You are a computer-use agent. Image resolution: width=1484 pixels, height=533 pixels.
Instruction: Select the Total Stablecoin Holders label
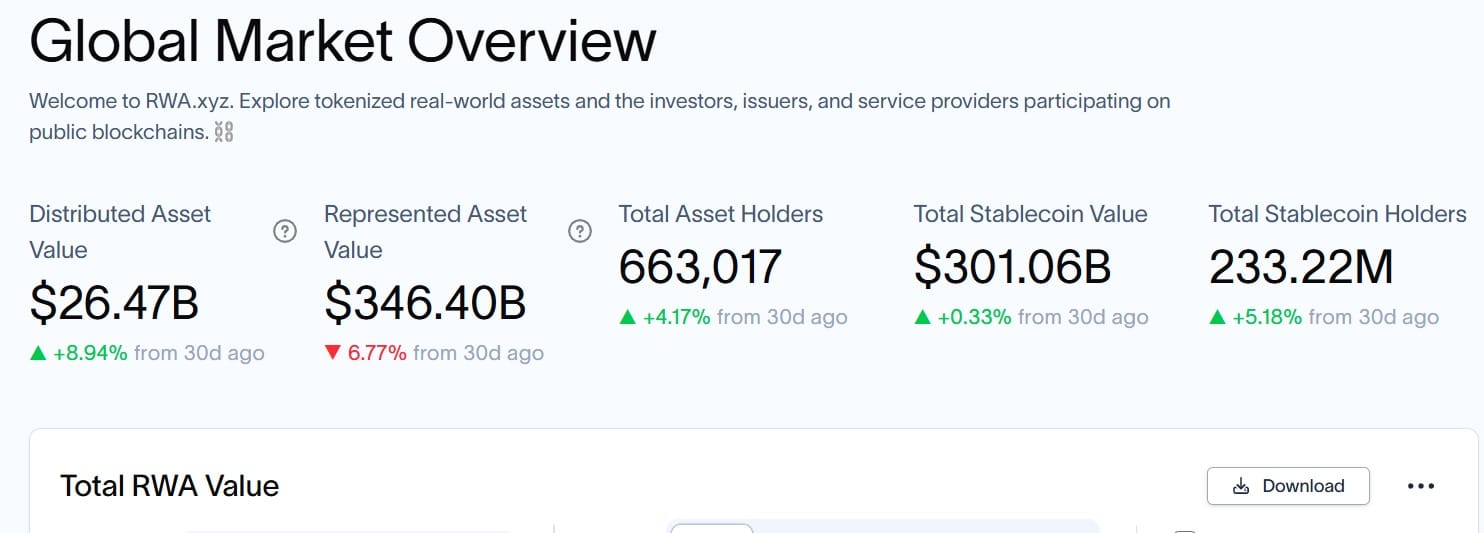tap(1338, 214)
